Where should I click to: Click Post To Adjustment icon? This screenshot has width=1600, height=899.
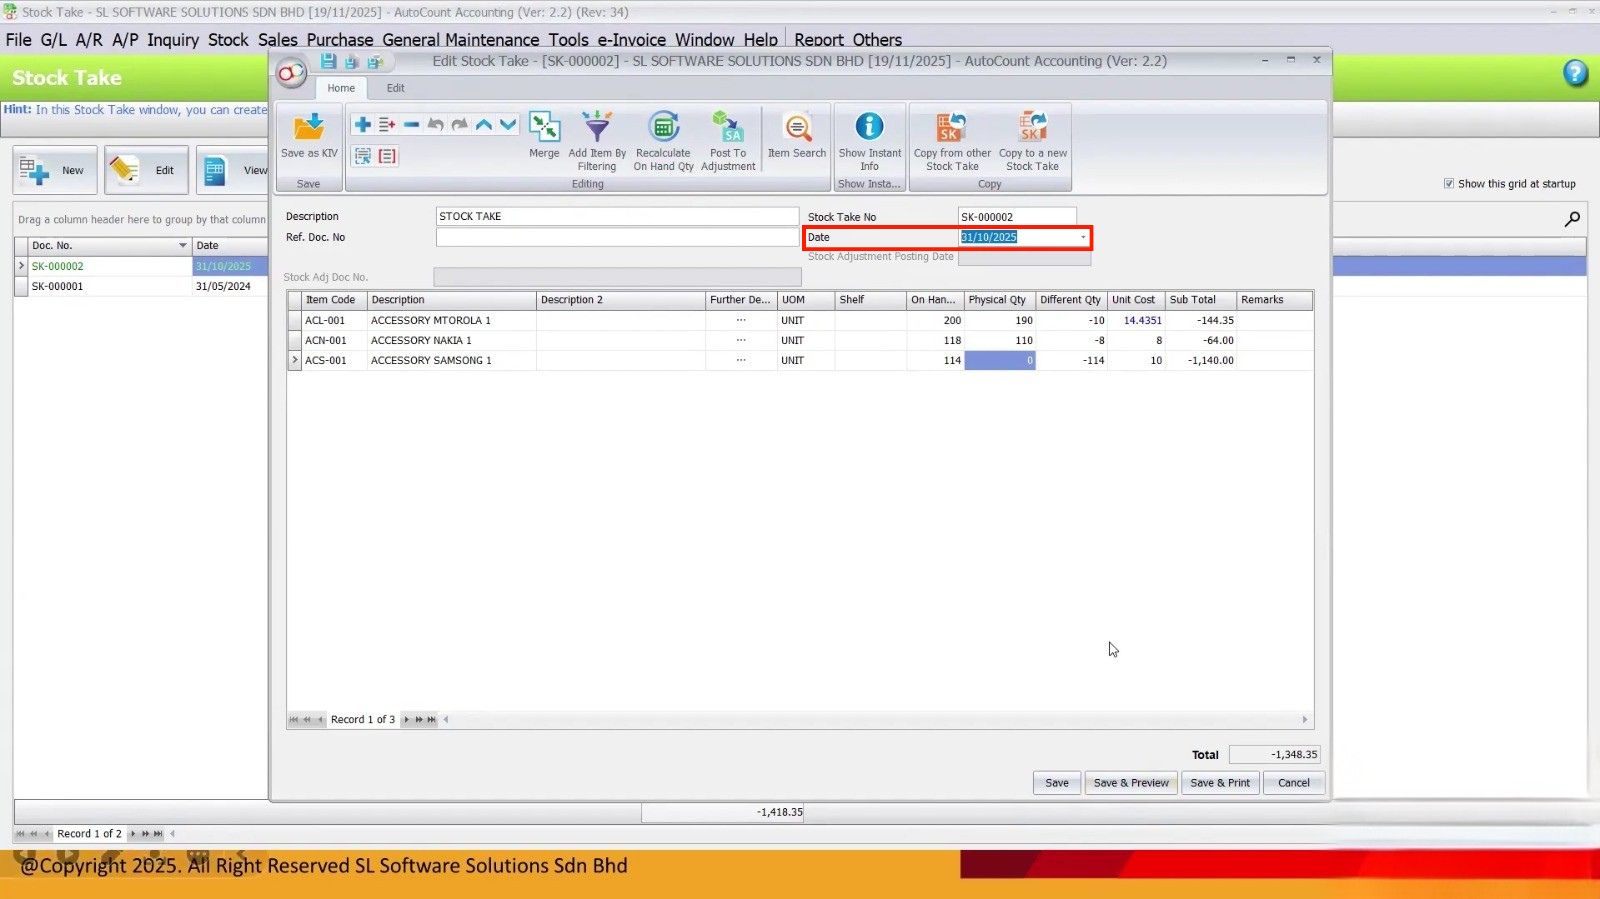tap(728, 141)
